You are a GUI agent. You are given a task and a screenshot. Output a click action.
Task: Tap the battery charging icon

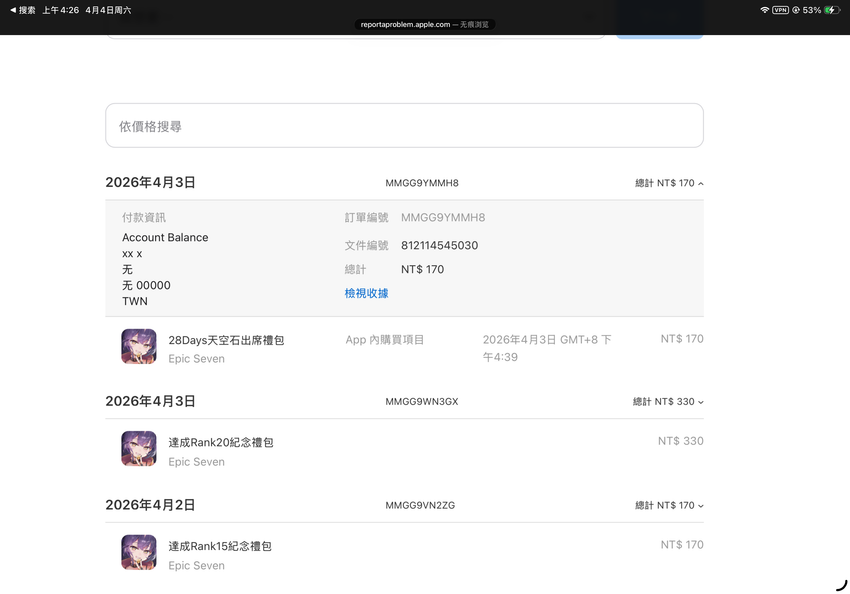pos(831,10)
